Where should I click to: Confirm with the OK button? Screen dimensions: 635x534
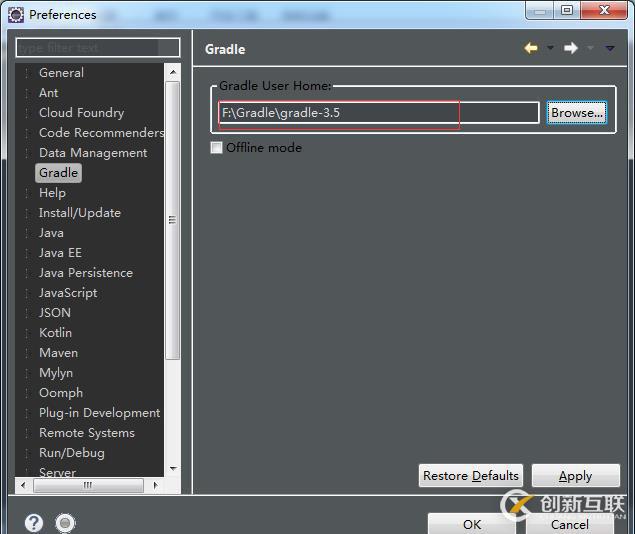coord(472,524)
